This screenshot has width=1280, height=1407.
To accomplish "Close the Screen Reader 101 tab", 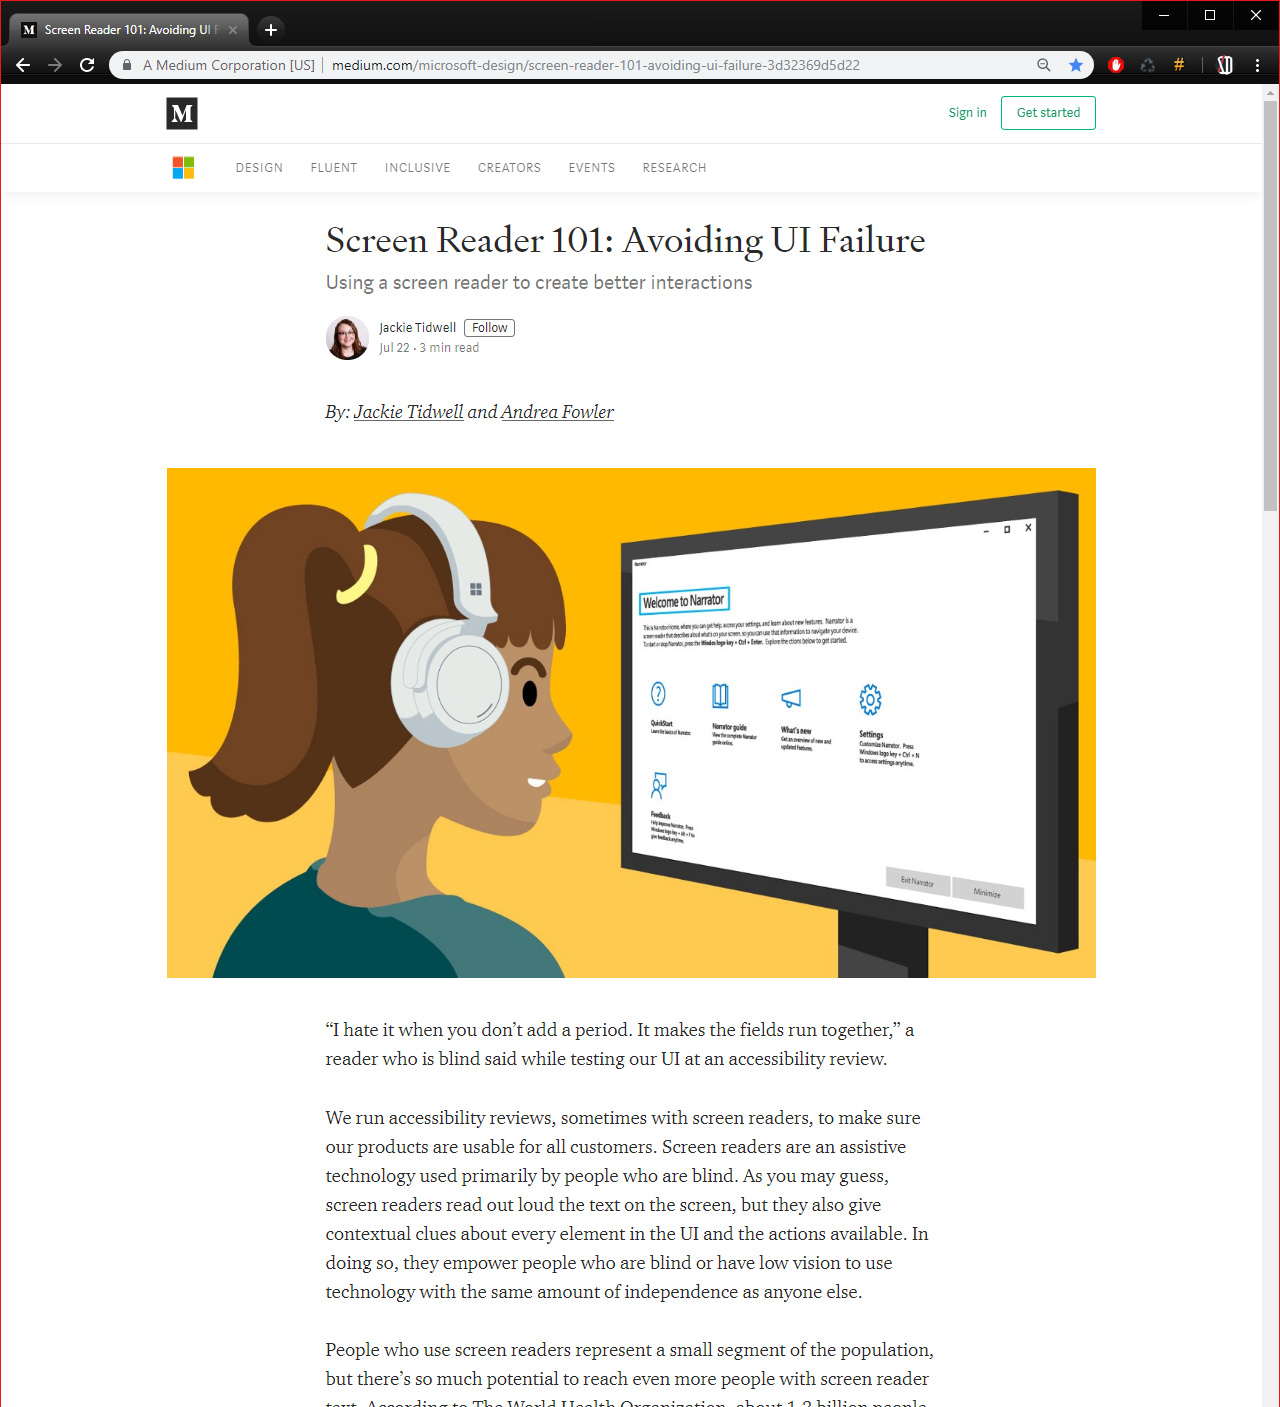I will click(233, 30).
